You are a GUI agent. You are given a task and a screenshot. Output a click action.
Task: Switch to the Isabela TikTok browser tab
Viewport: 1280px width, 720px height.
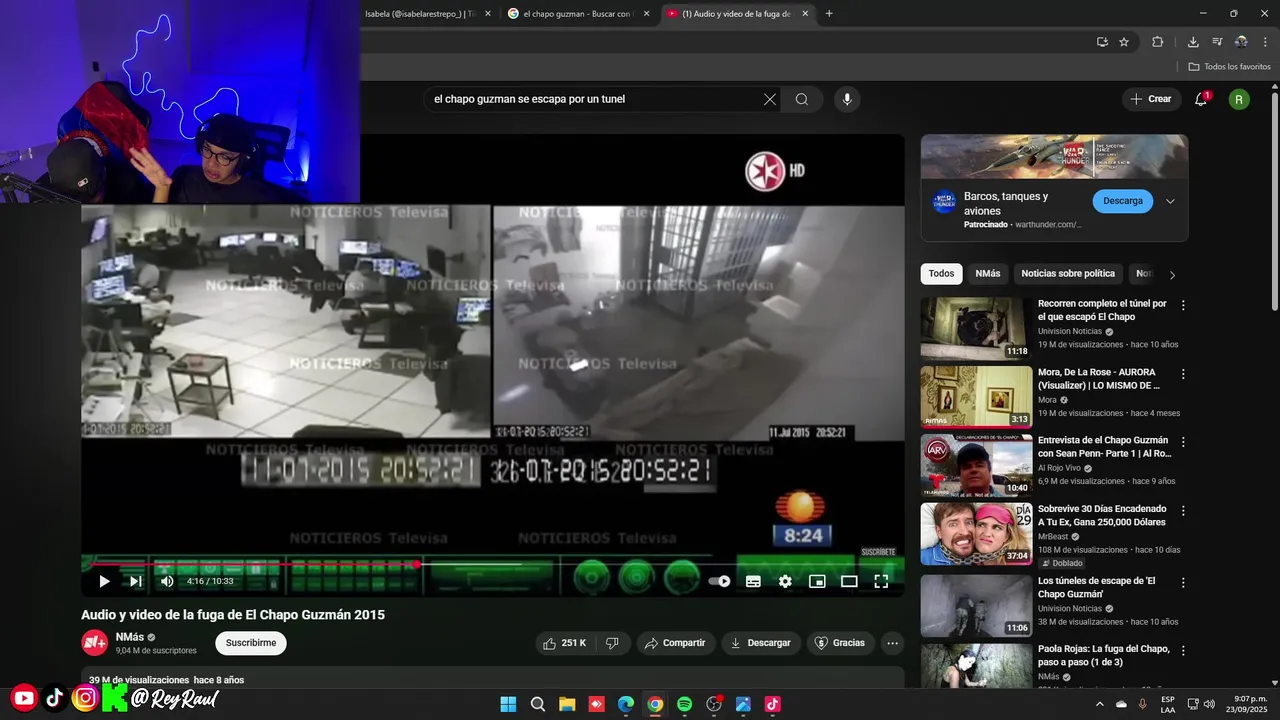click(420, 14)
